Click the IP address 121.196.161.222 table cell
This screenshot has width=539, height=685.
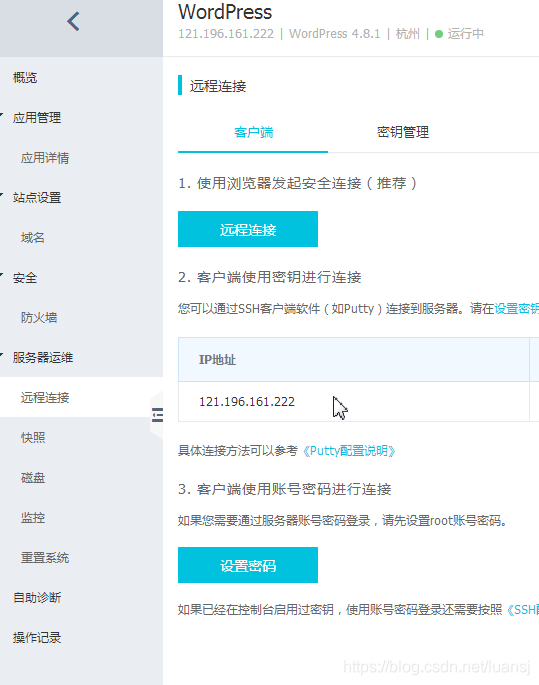(354, 401)
